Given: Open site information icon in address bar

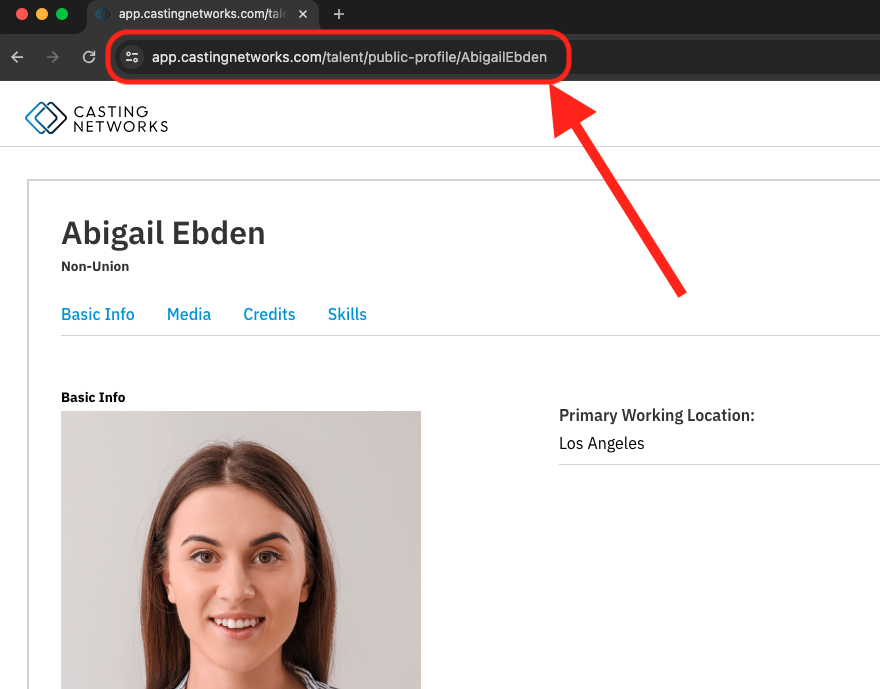Looking at the screenshot, I should click(132, 57).
